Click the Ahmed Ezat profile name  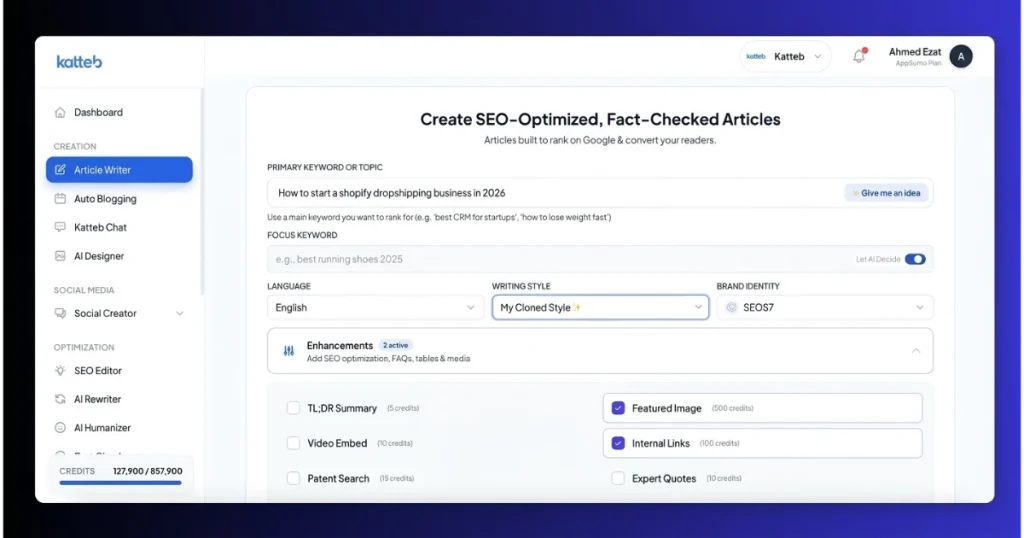(x=915, y=52)
